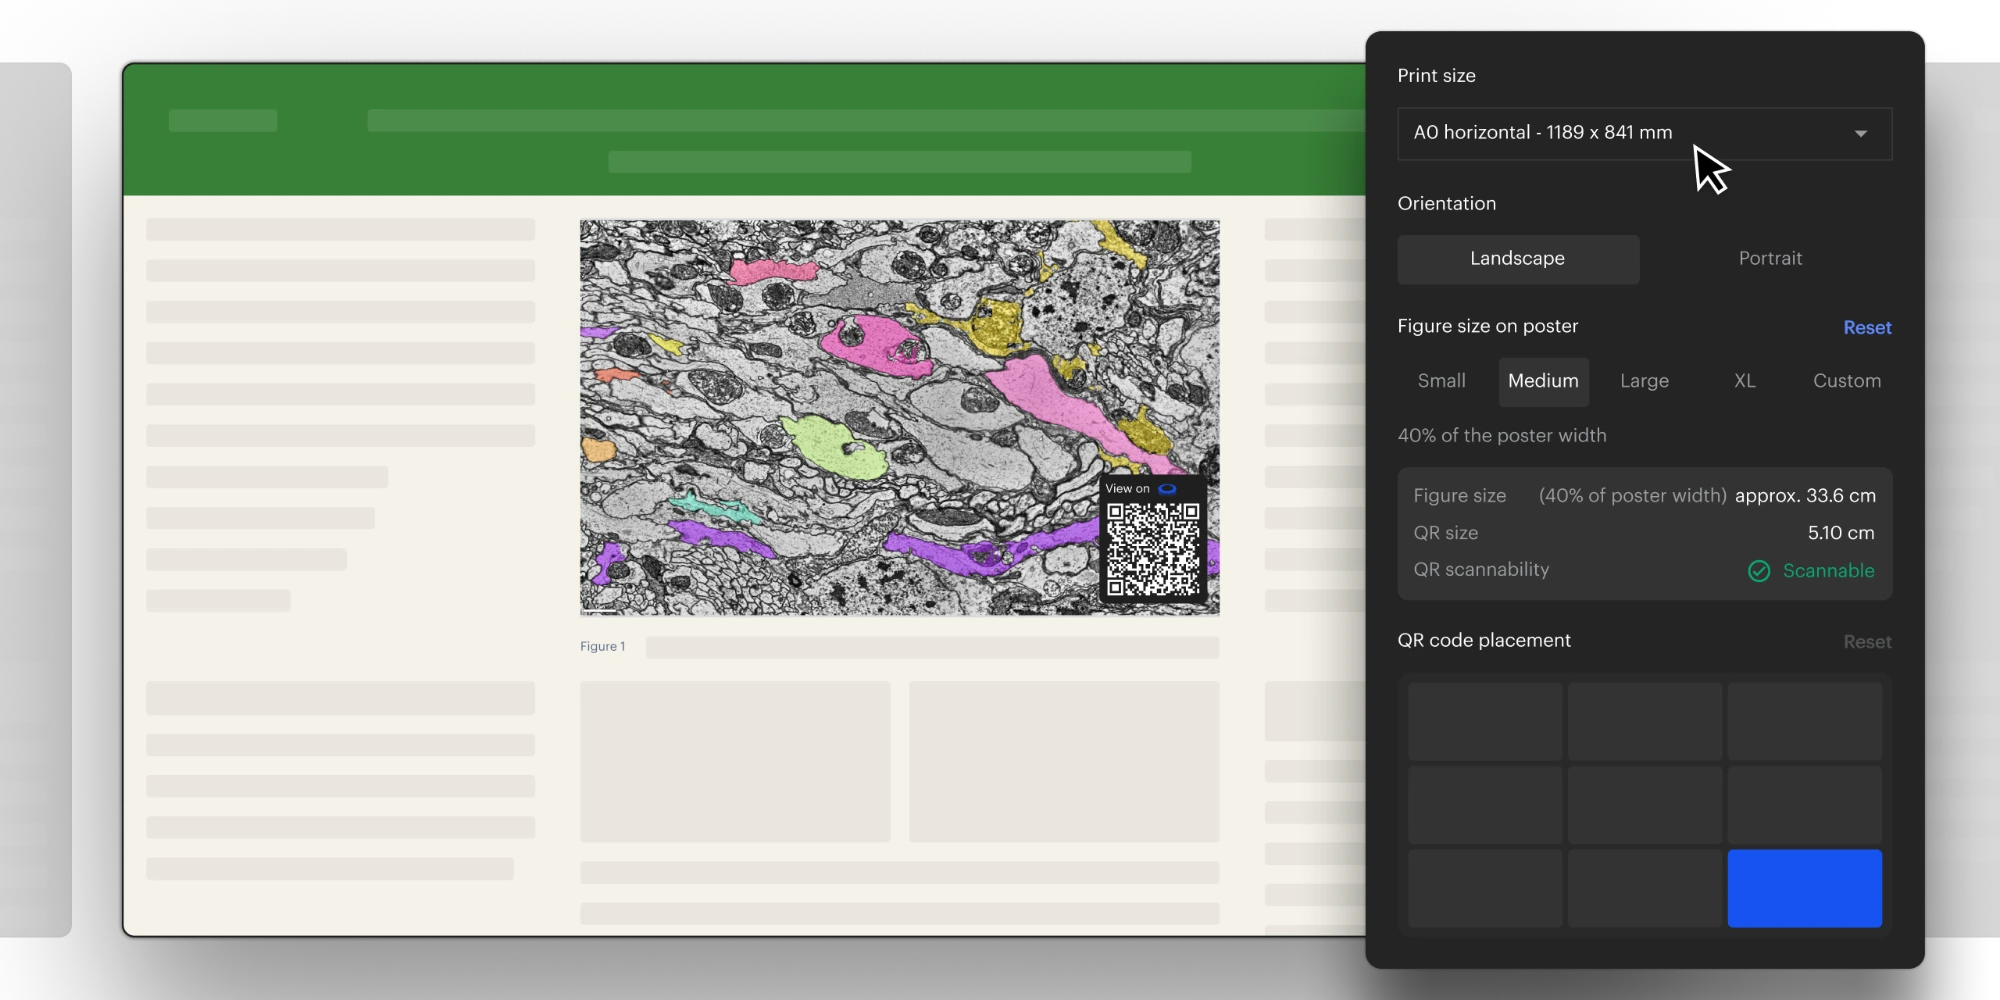
Task: Place QR code in top-left cell
Action: coord(1485,721)
